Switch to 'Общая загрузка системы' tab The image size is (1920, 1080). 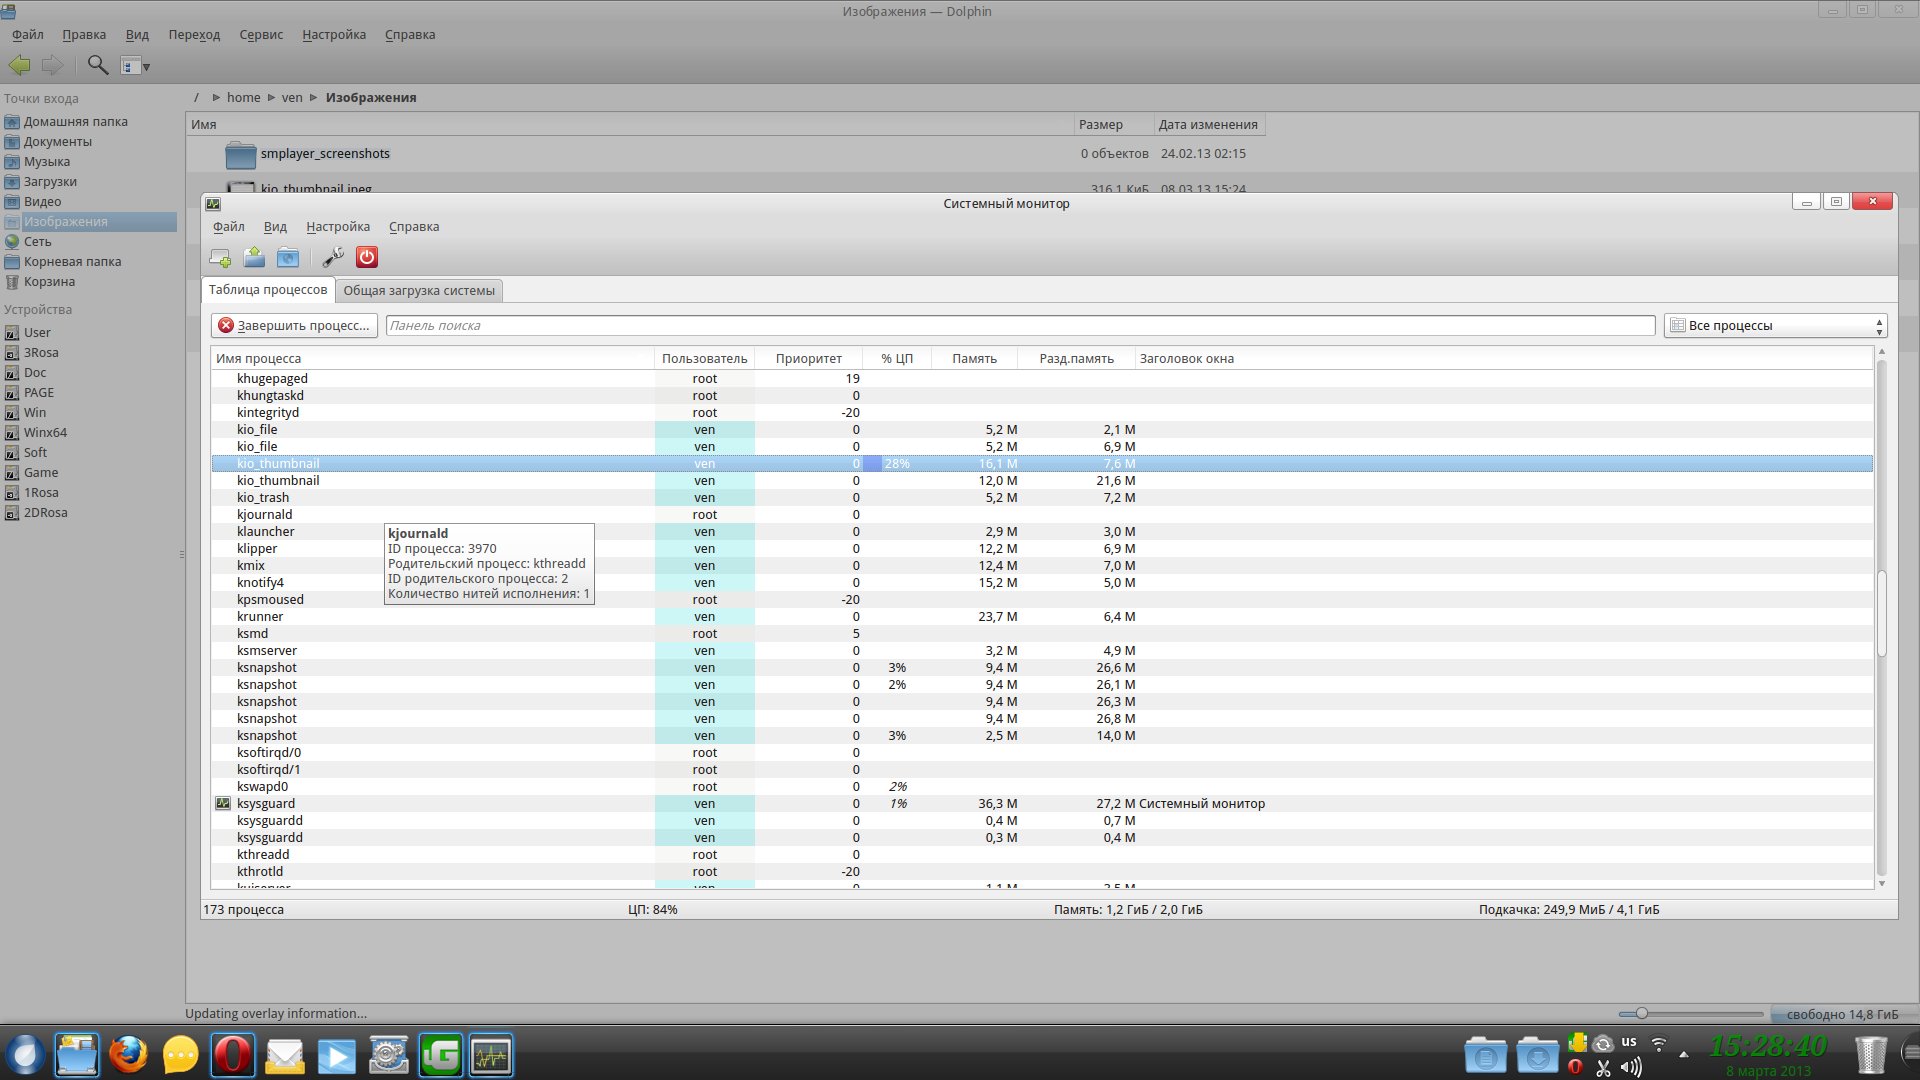(x=419, y=291)
